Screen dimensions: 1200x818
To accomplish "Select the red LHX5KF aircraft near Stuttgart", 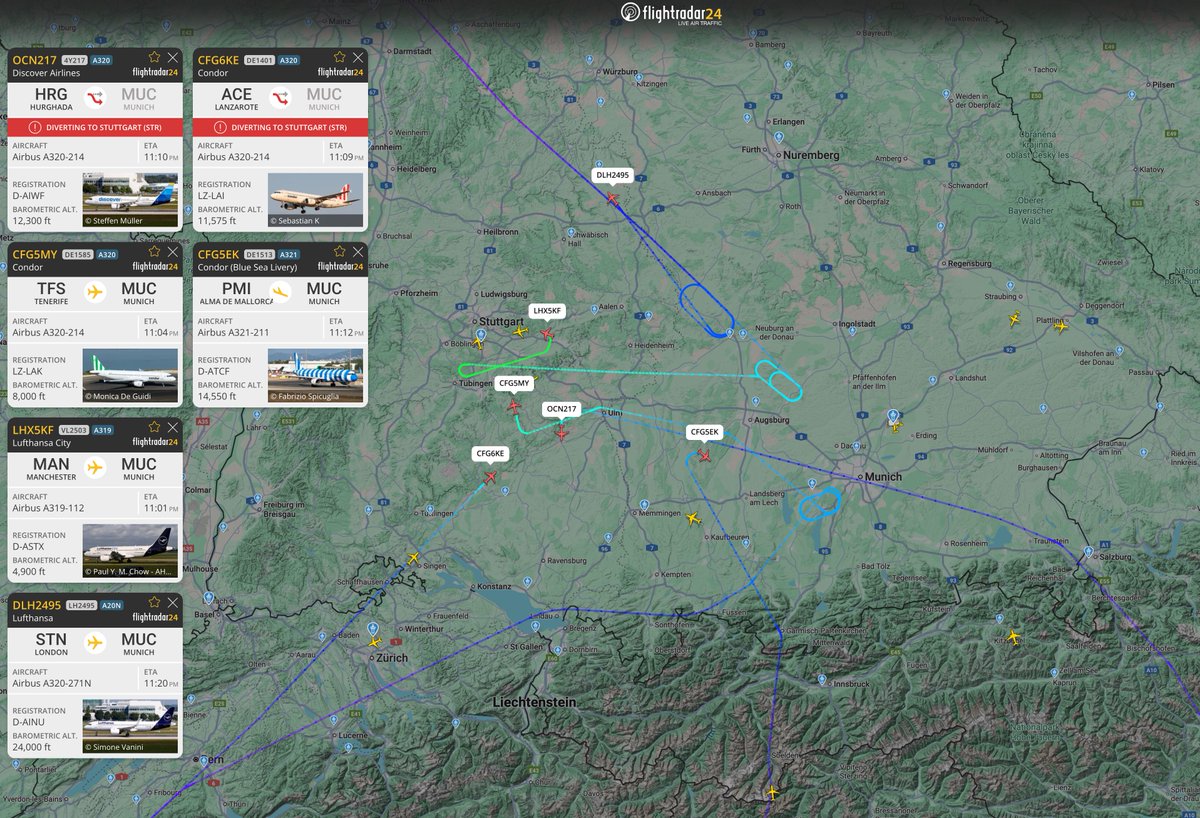I will [546, 334].
